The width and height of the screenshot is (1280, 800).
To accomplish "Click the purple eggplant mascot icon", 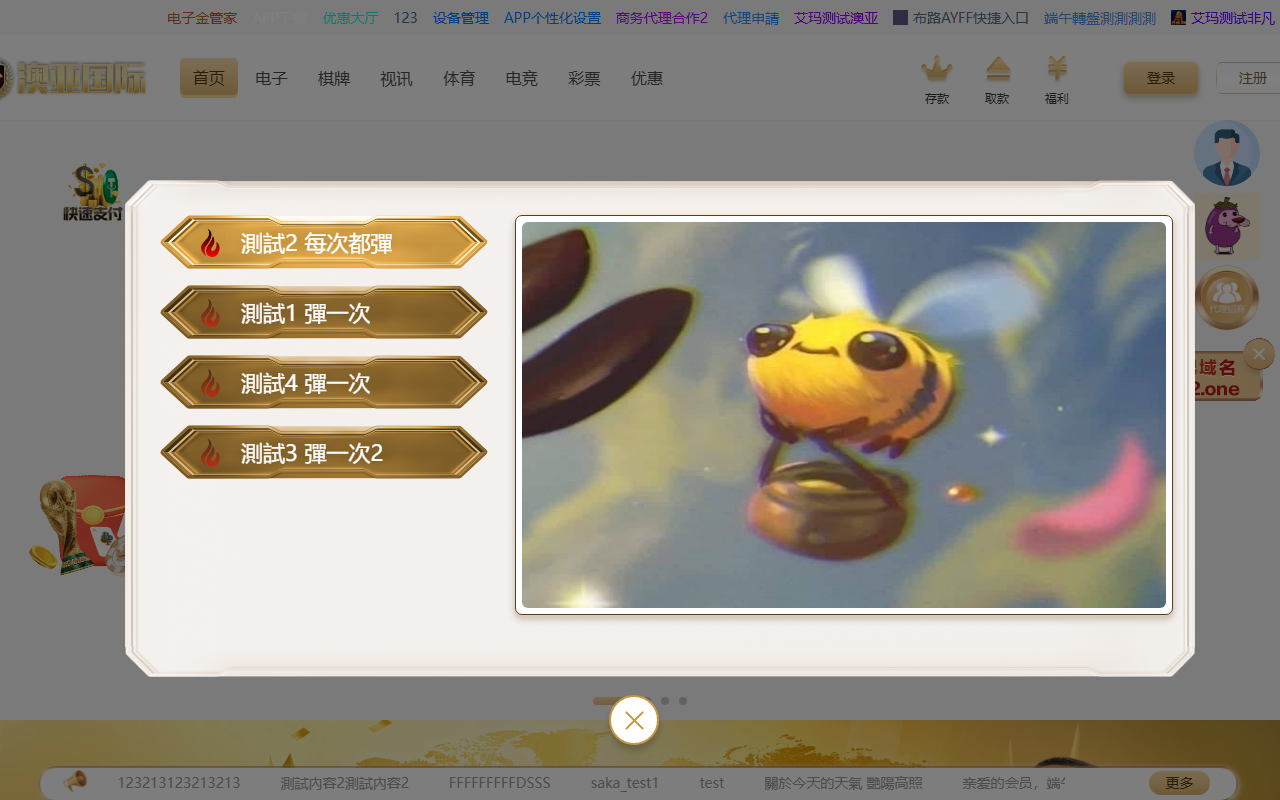I will pyautogui.click(x=1226, y=226).
